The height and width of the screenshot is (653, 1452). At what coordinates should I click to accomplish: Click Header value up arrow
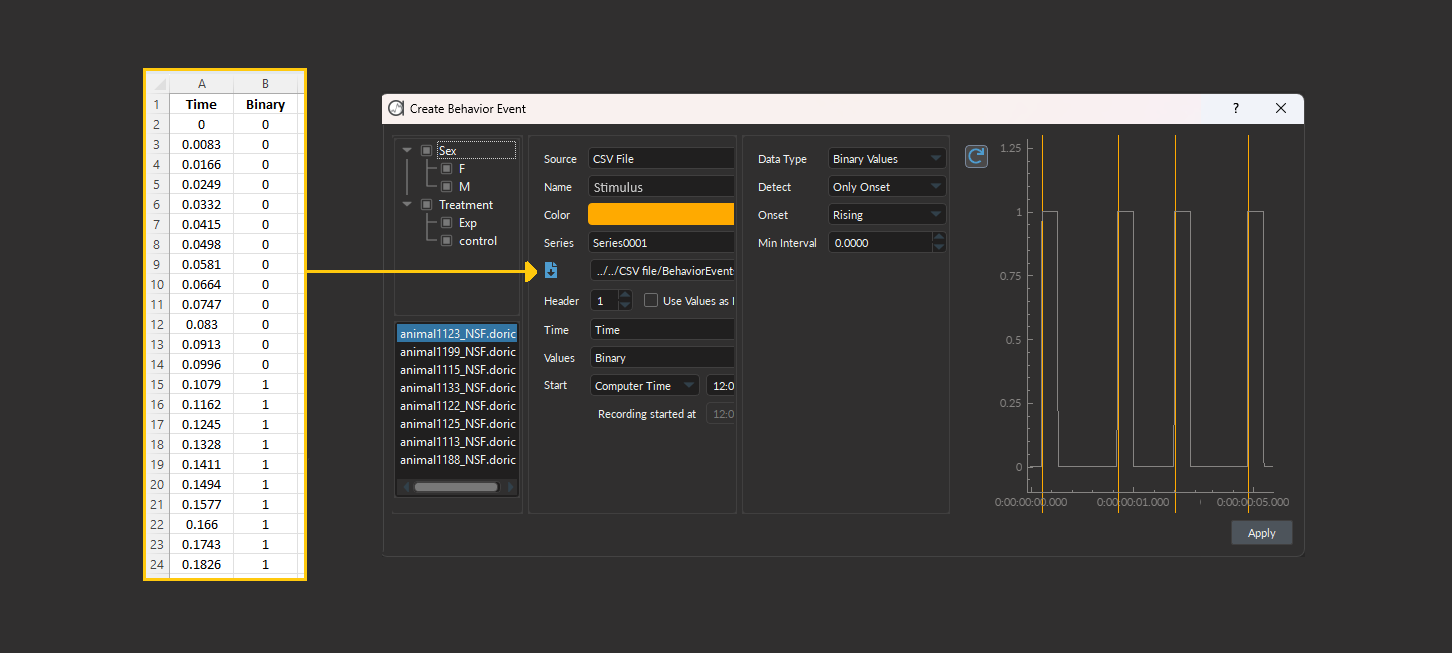tap(625, 295)
